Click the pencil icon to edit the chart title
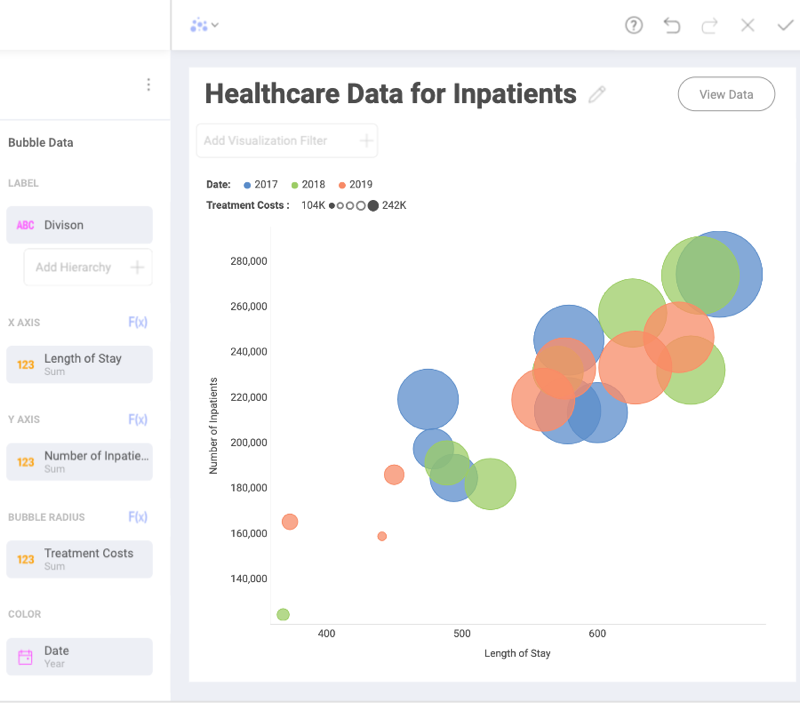 tap(597, 94)
